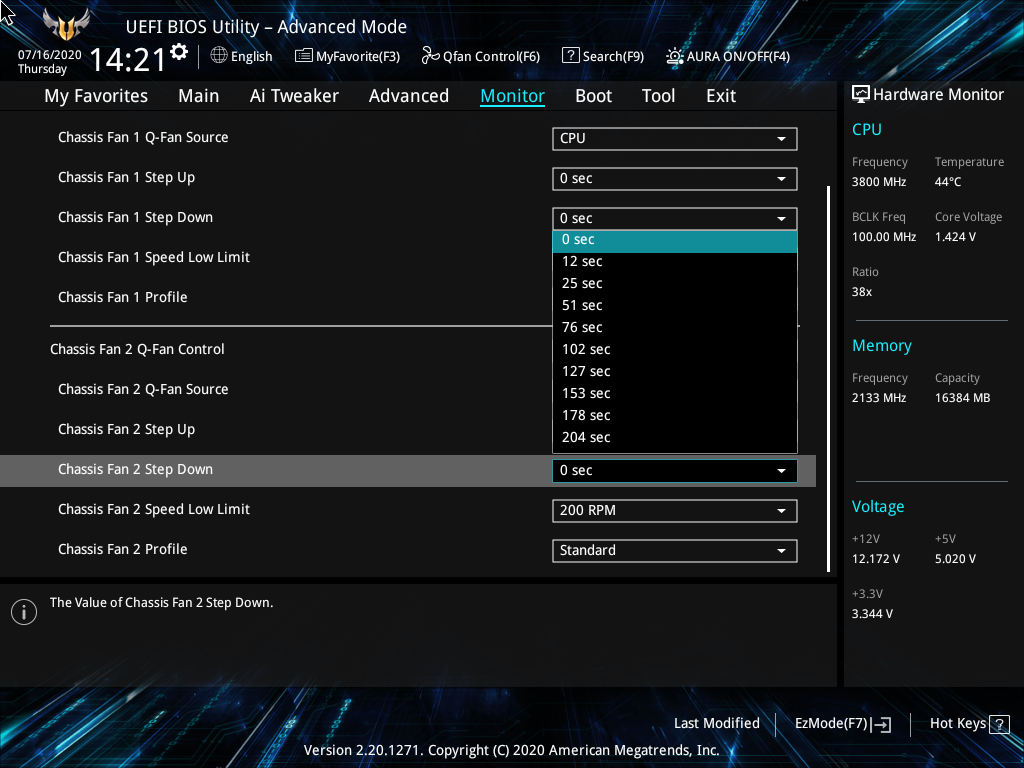The height and width of the screenshot is (768, 1024).
Task: Open Chassis Fan 2 Speed Low Limit dropdown
Action: coord(675,511)
